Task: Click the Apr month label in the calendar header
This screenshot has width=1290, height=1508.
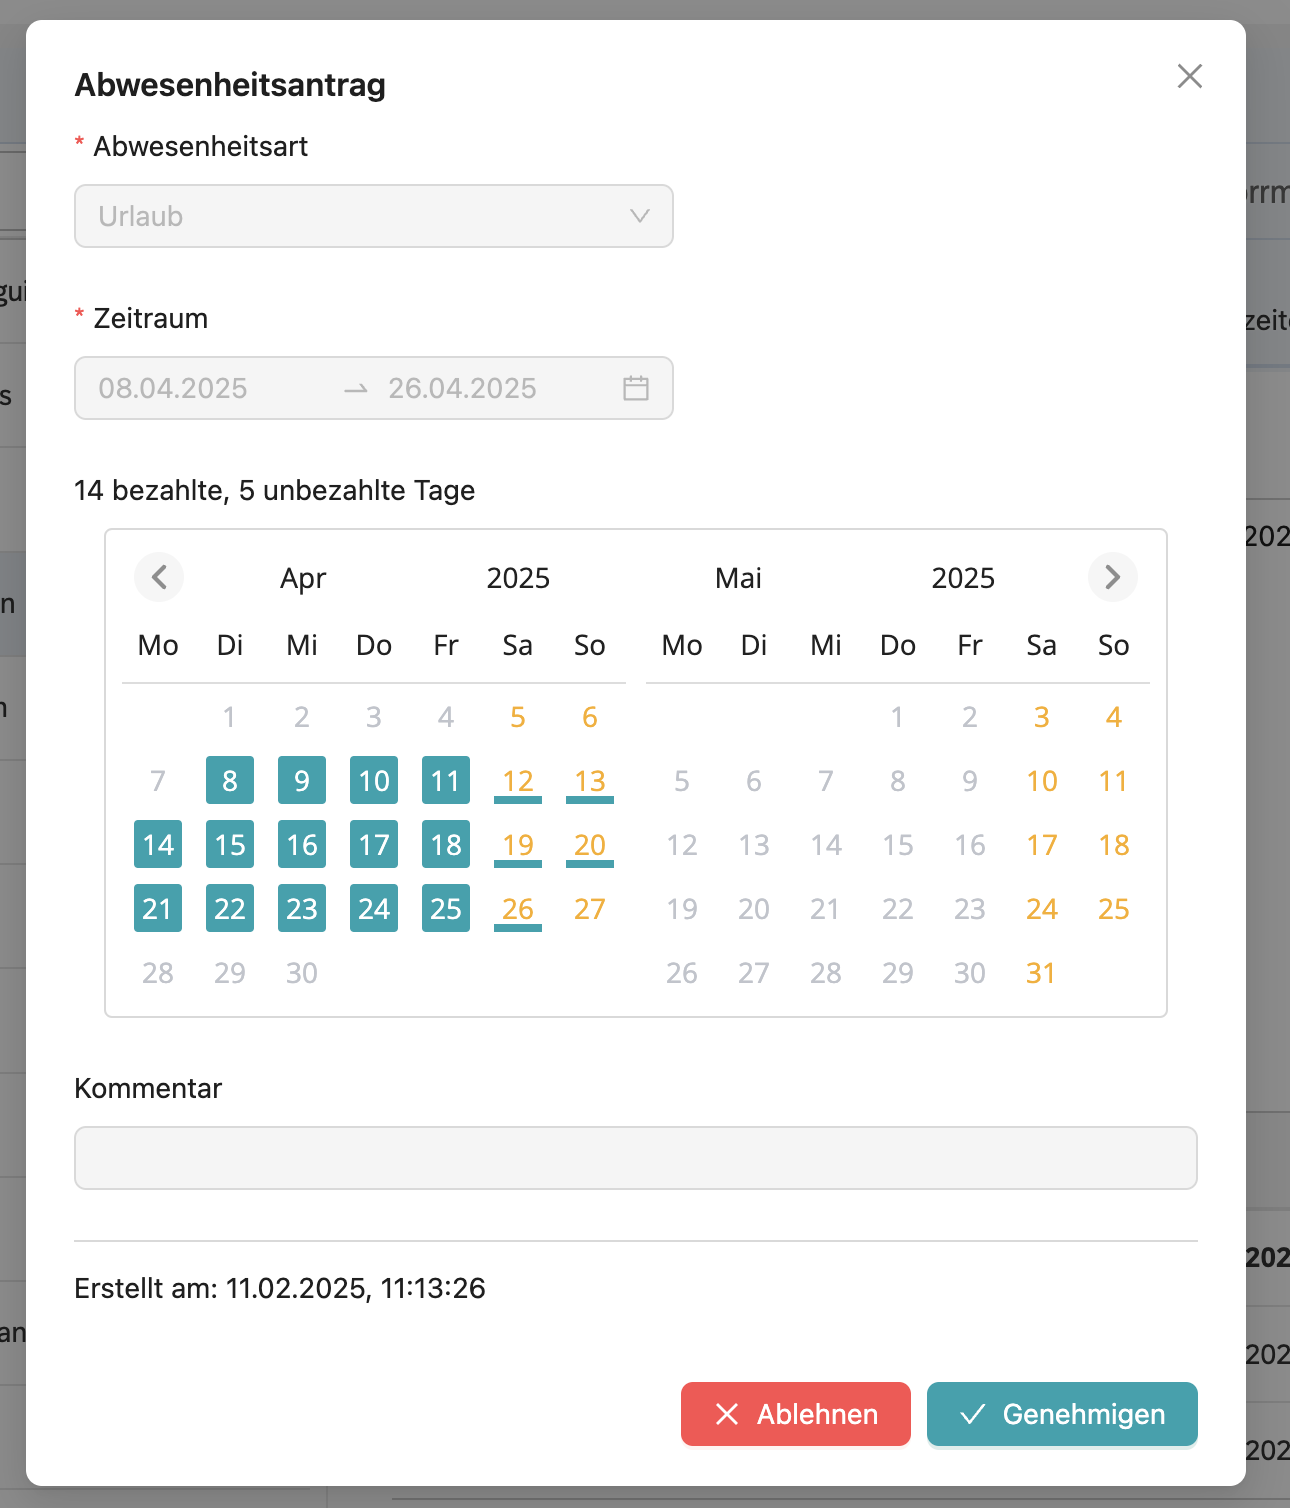Action: coord(303,578)
